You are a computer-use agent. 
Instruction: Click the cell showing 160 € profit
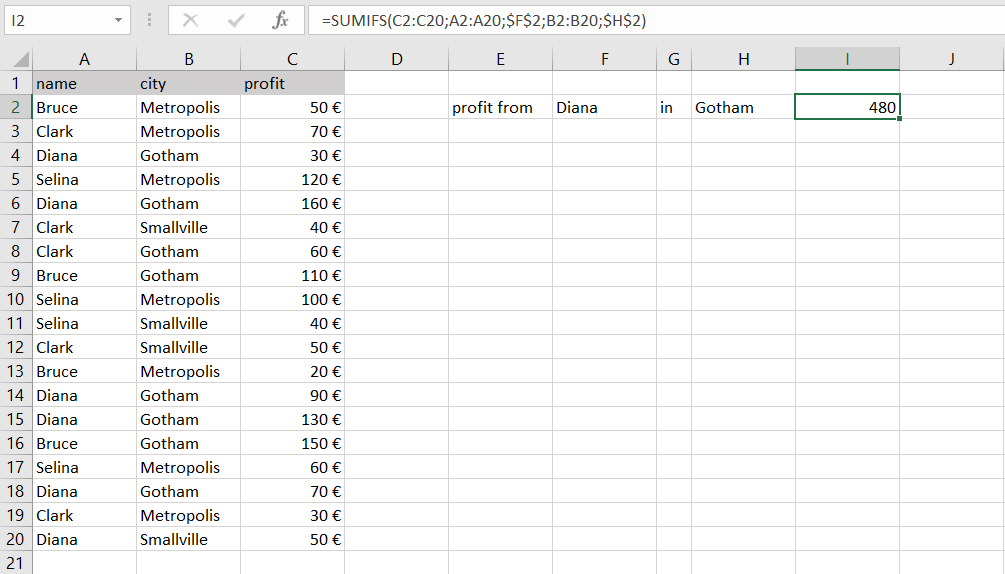coord(292,203)
